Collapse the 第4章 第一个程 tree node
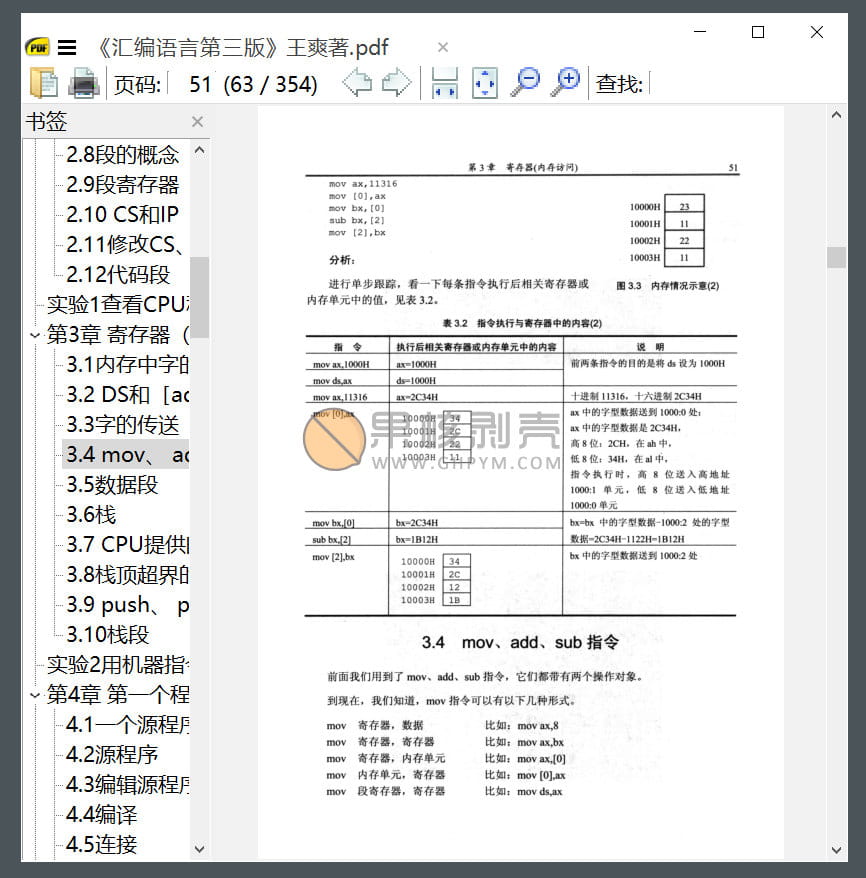 [35, 695]
